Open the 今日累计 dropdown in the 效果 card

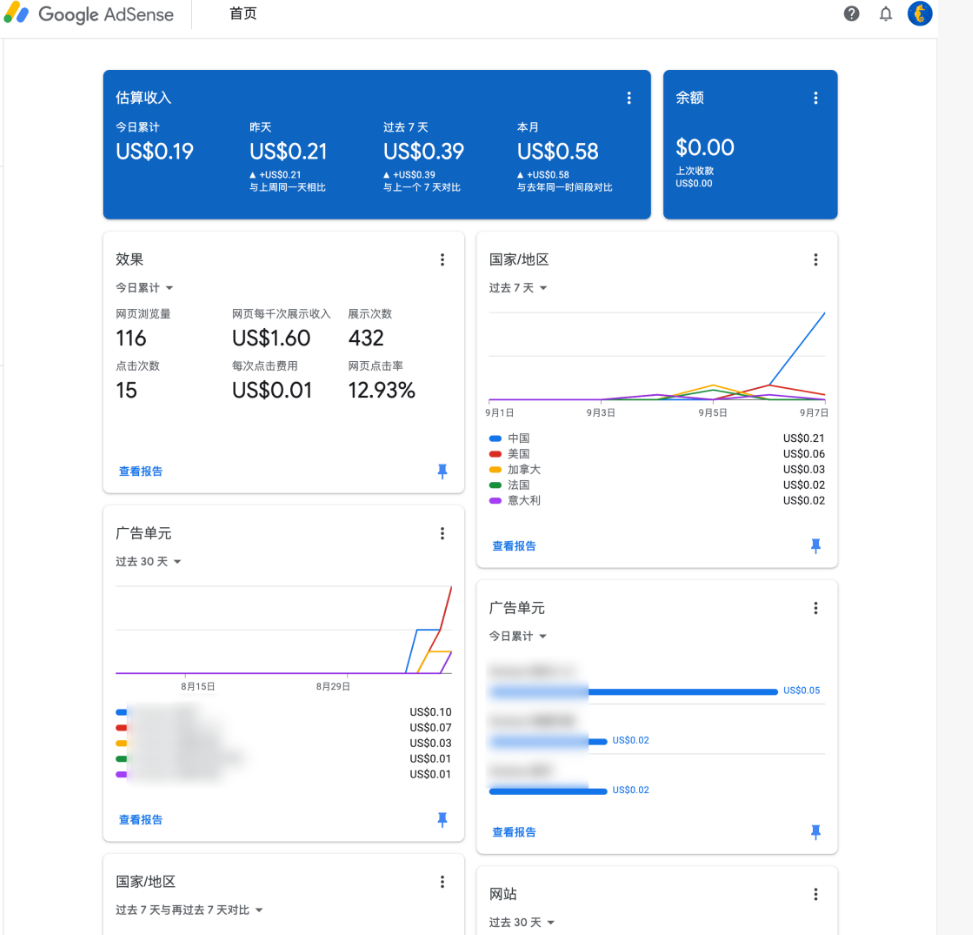point(145,287)
